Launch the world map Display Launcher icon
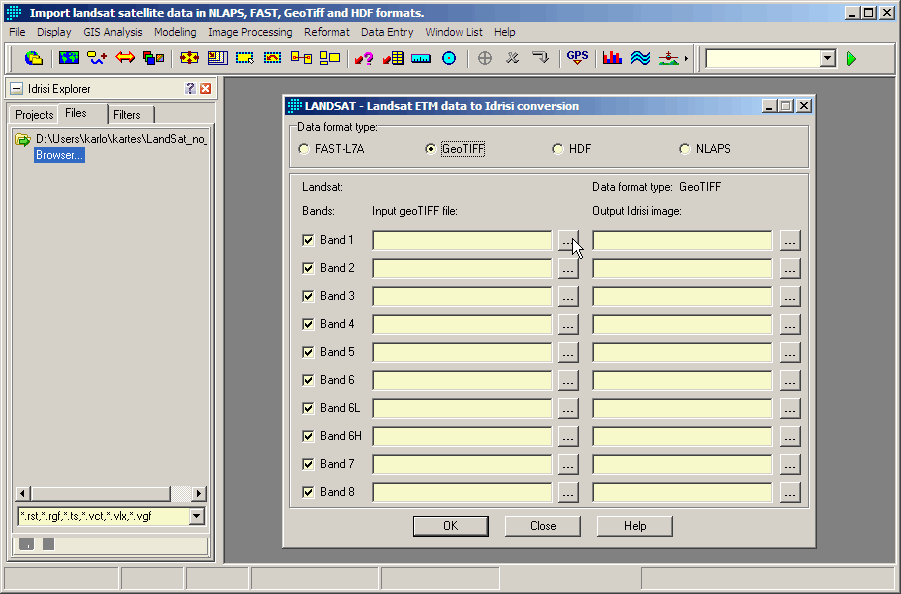 coord(68,58)
